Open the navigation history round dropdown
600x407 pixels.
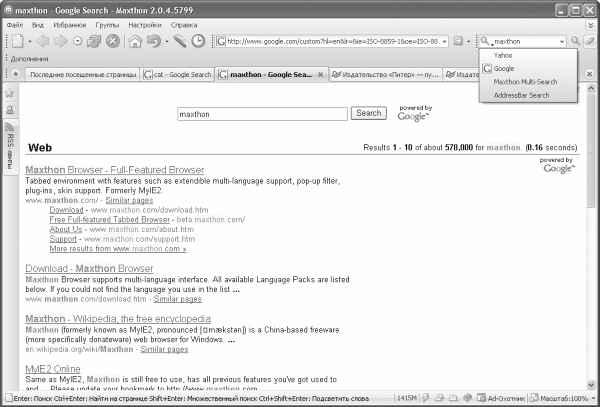[x=78, y=41]
